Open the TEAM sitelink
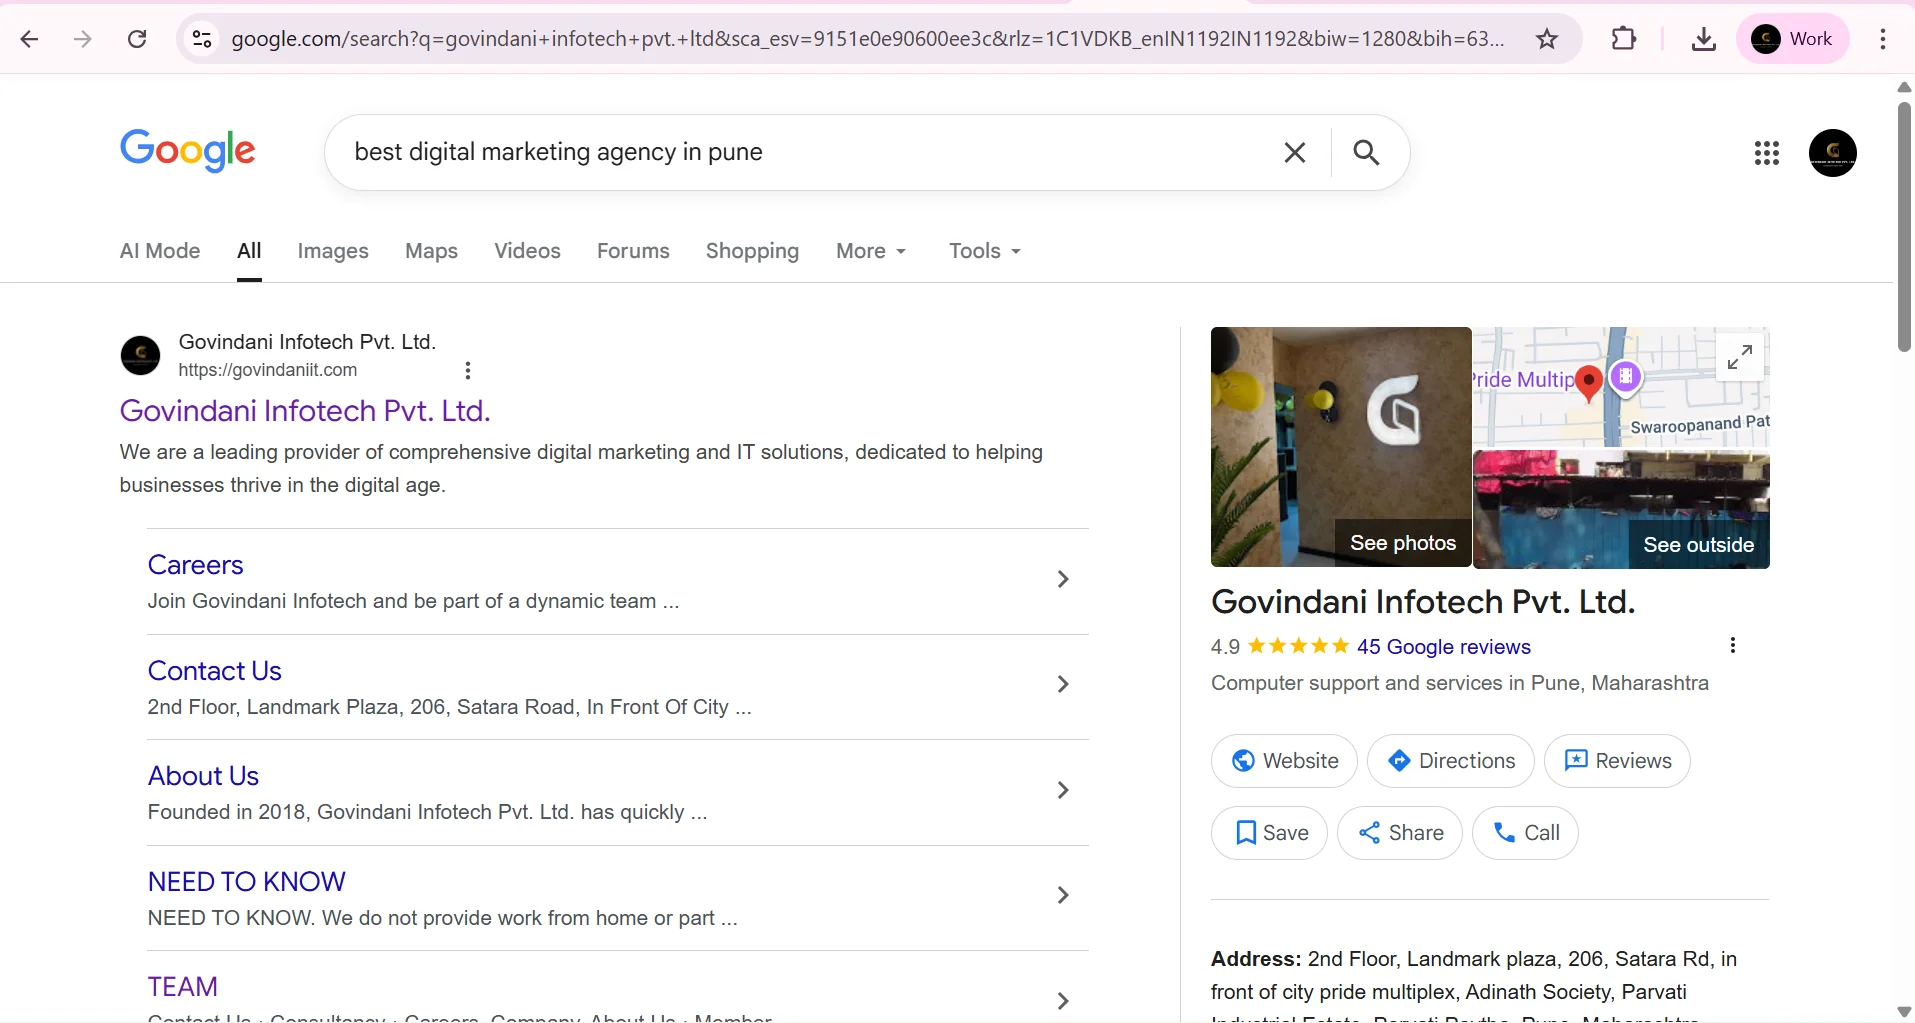This screenshot has height=1023, width=1915. (x=182, y=987)
